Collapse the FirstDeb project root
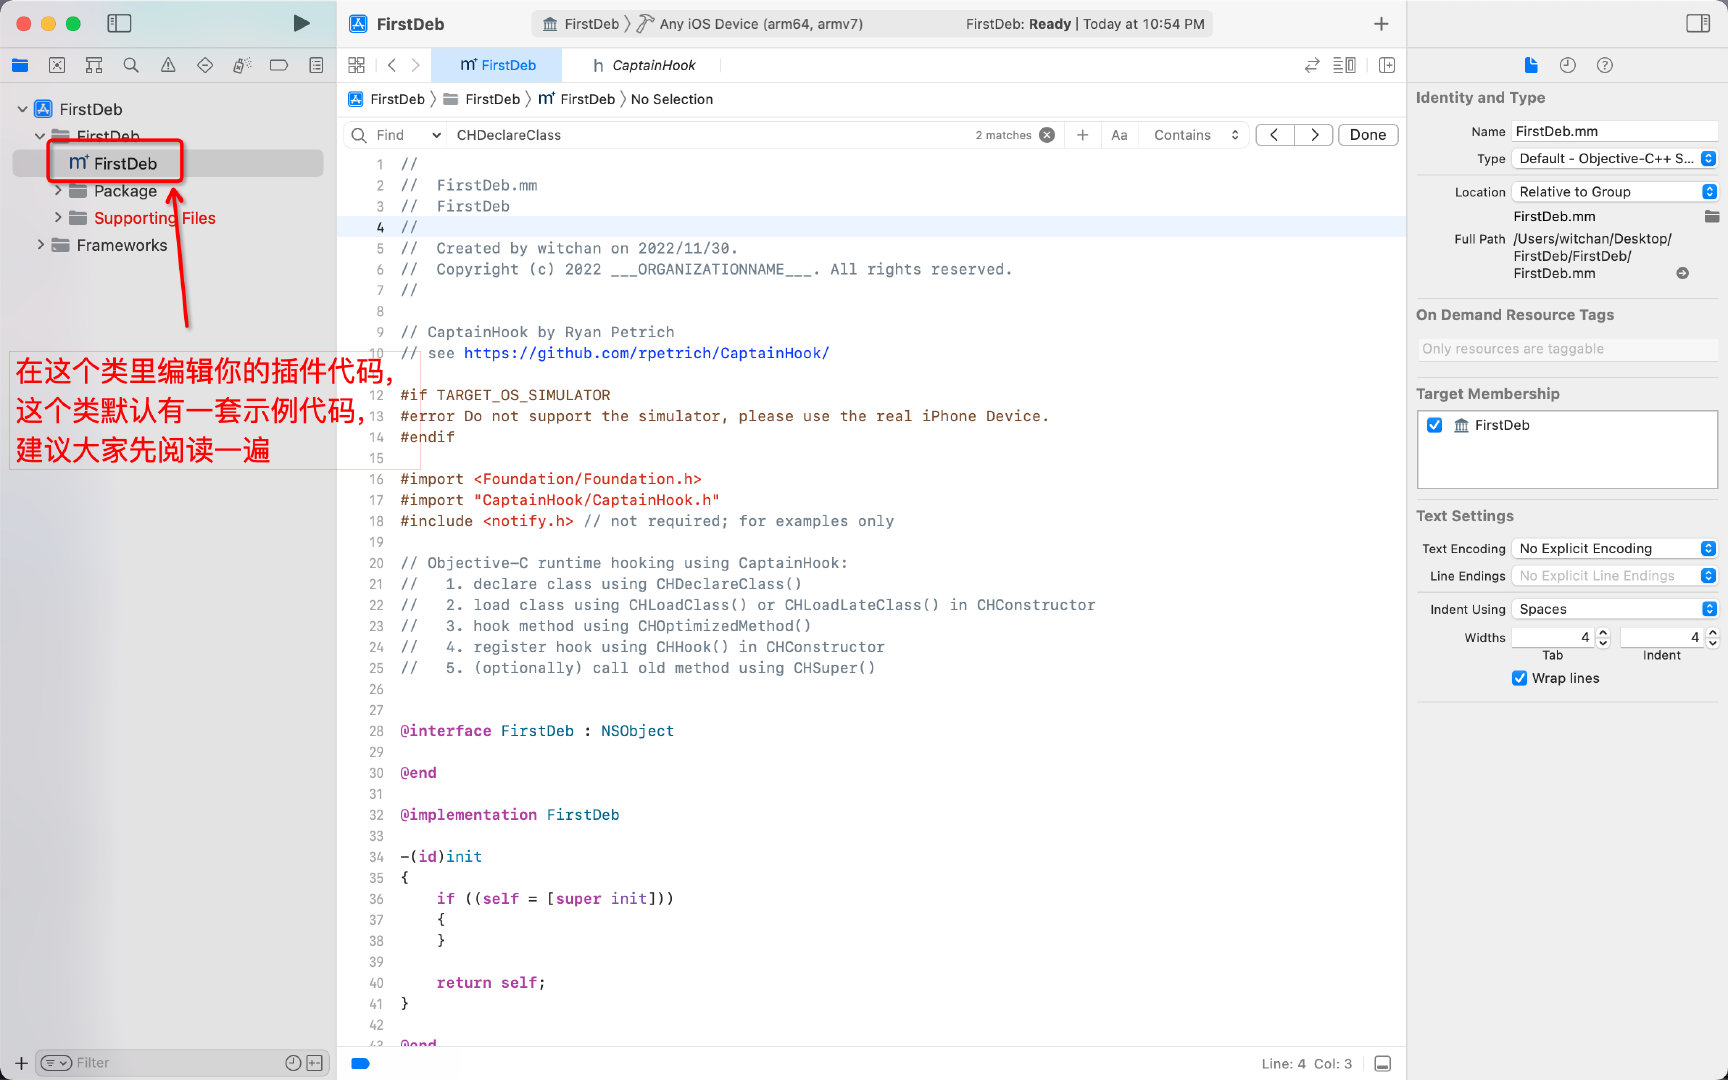 (23, 109)
